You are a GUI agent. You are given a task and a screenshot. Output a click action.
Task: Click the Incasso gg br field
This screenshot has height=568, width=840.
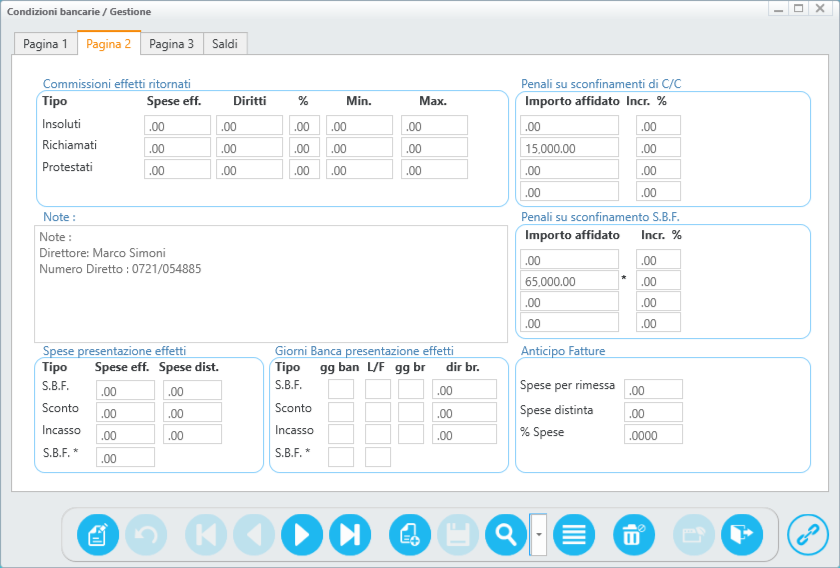[x=411, y=435]
